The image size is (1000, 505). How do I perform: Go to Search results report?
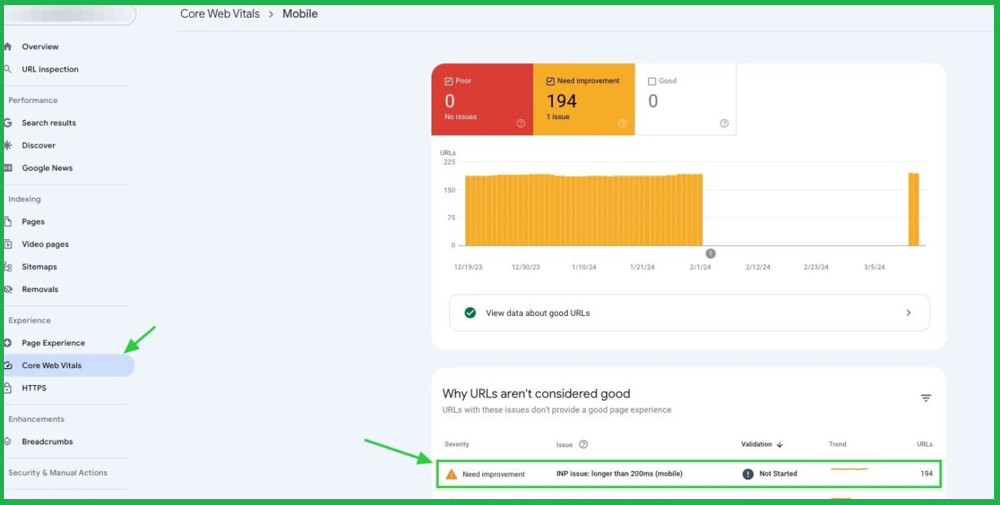48,122
